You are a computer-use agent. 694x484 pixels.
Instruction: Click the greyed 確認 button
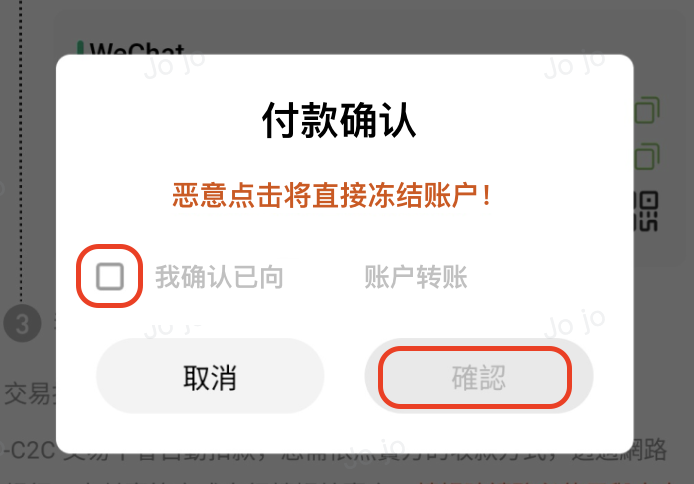tap(479, 376)
